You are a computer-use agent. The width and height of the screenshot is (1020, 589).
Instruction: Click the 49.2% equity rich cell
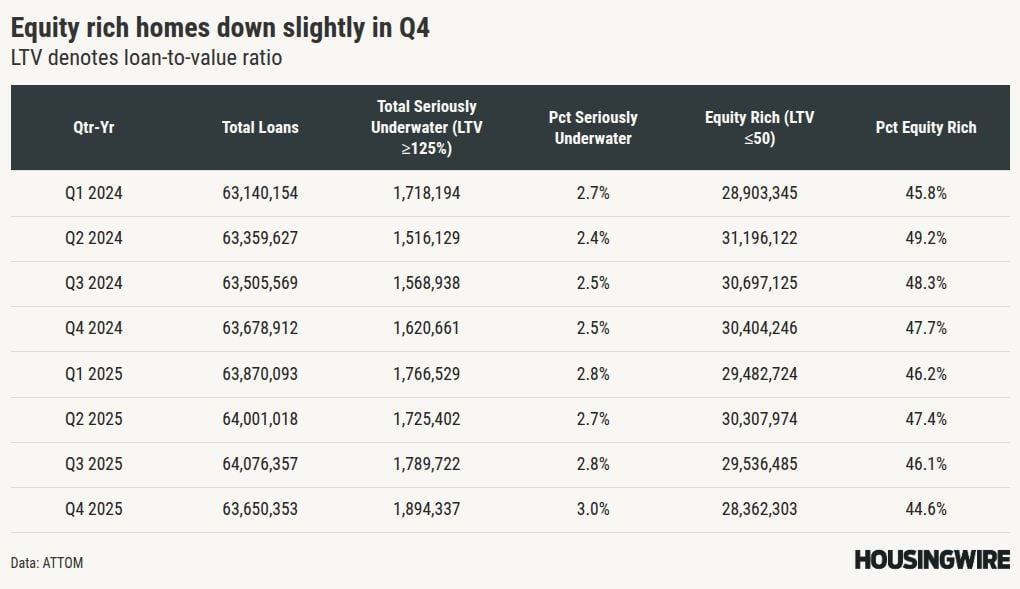(x=926, y=238)
